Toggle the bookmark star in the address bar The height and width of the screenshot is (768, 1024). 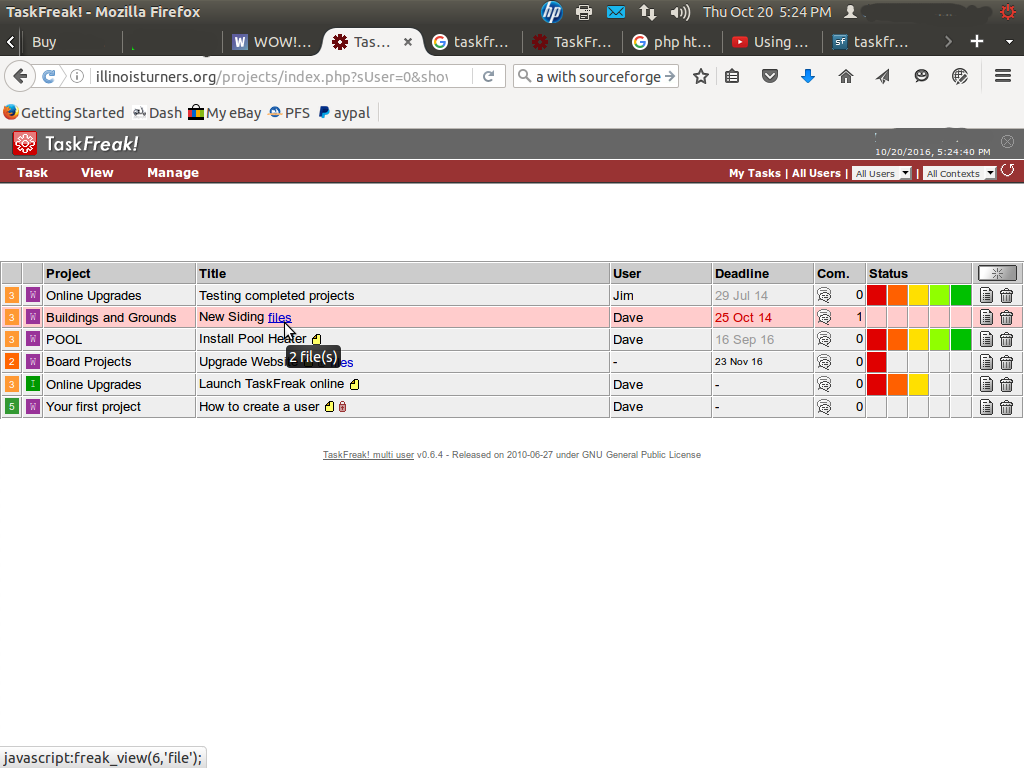point(700,75)
